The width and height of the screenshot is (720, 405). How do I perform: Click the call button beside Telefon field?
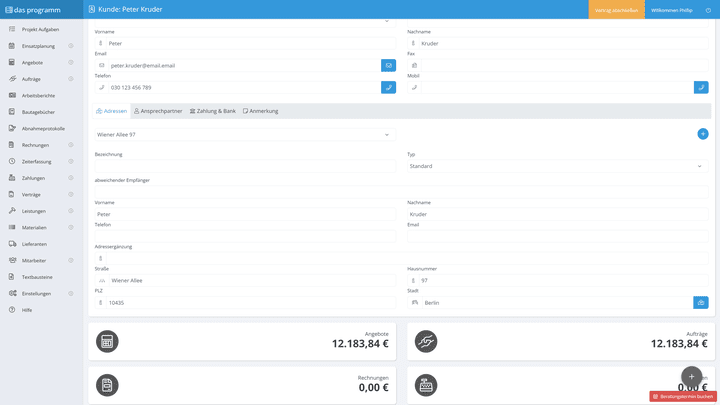click(388, 87)
